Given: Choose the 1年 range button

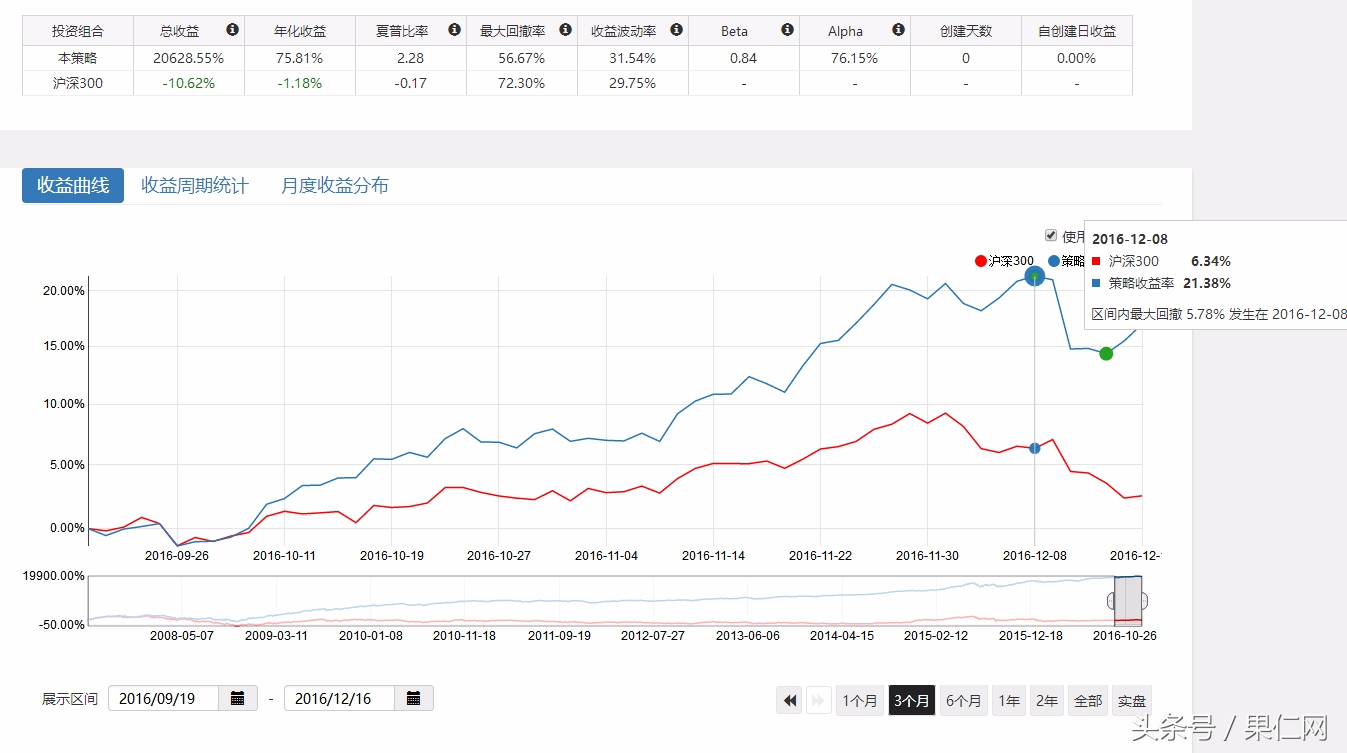Looking at the screenshot, I should pyautogui.click(x=1009, y=700).
